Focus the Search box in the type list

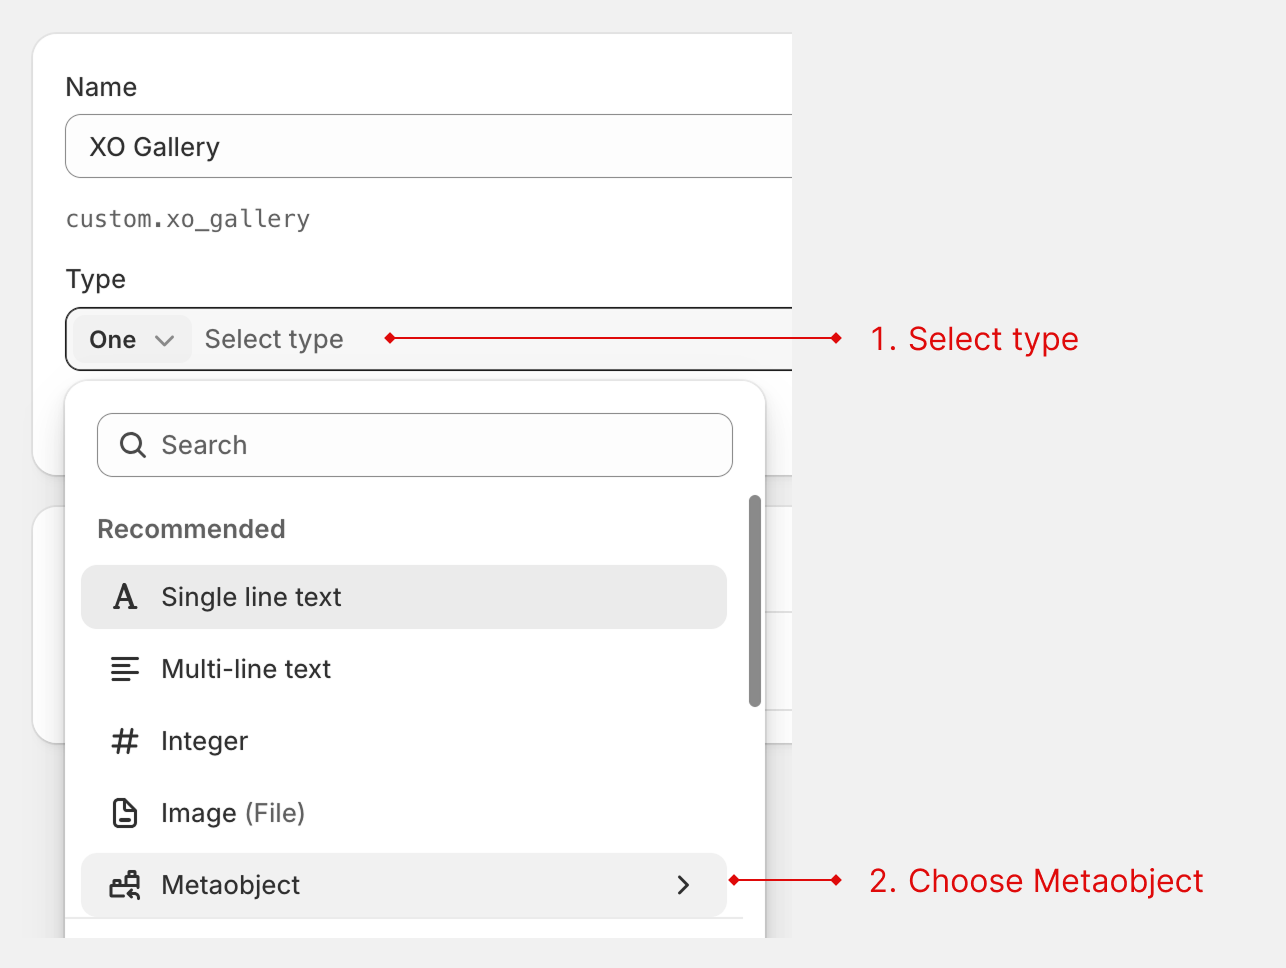pyautogui.click(x=430, y=445)
